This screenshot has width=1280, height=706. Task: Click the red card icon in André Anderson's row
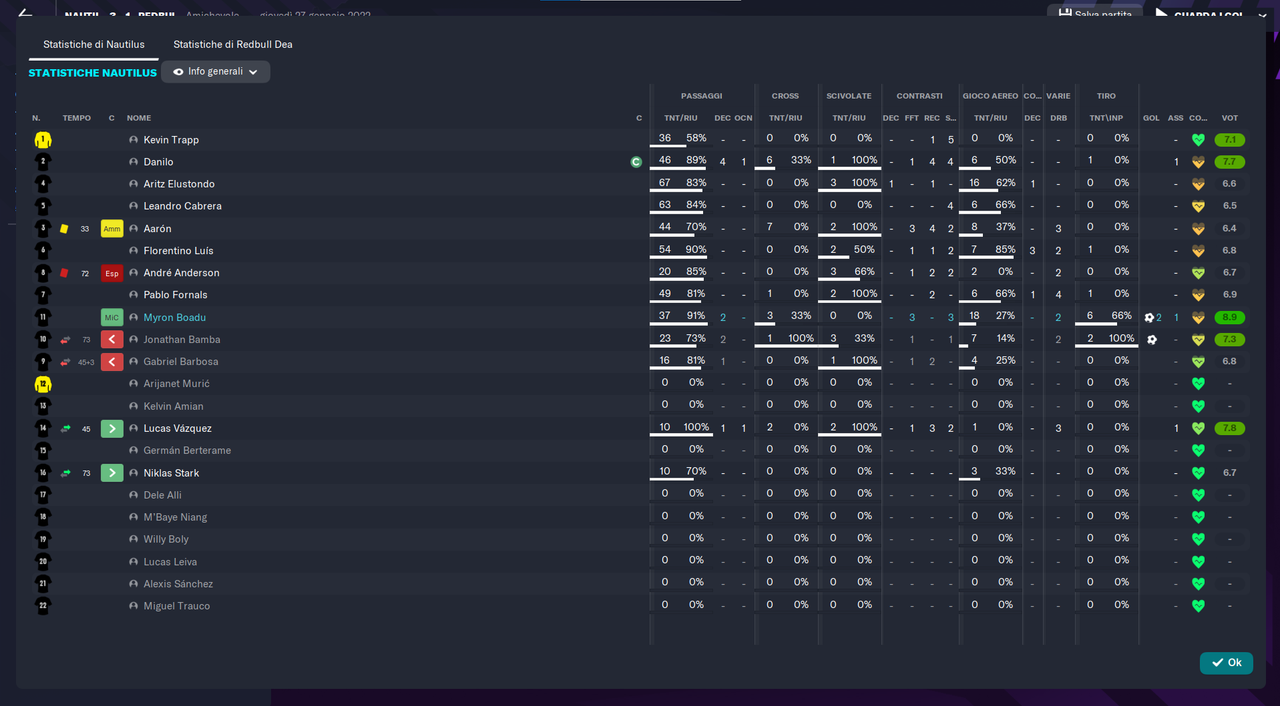point(64,272)
